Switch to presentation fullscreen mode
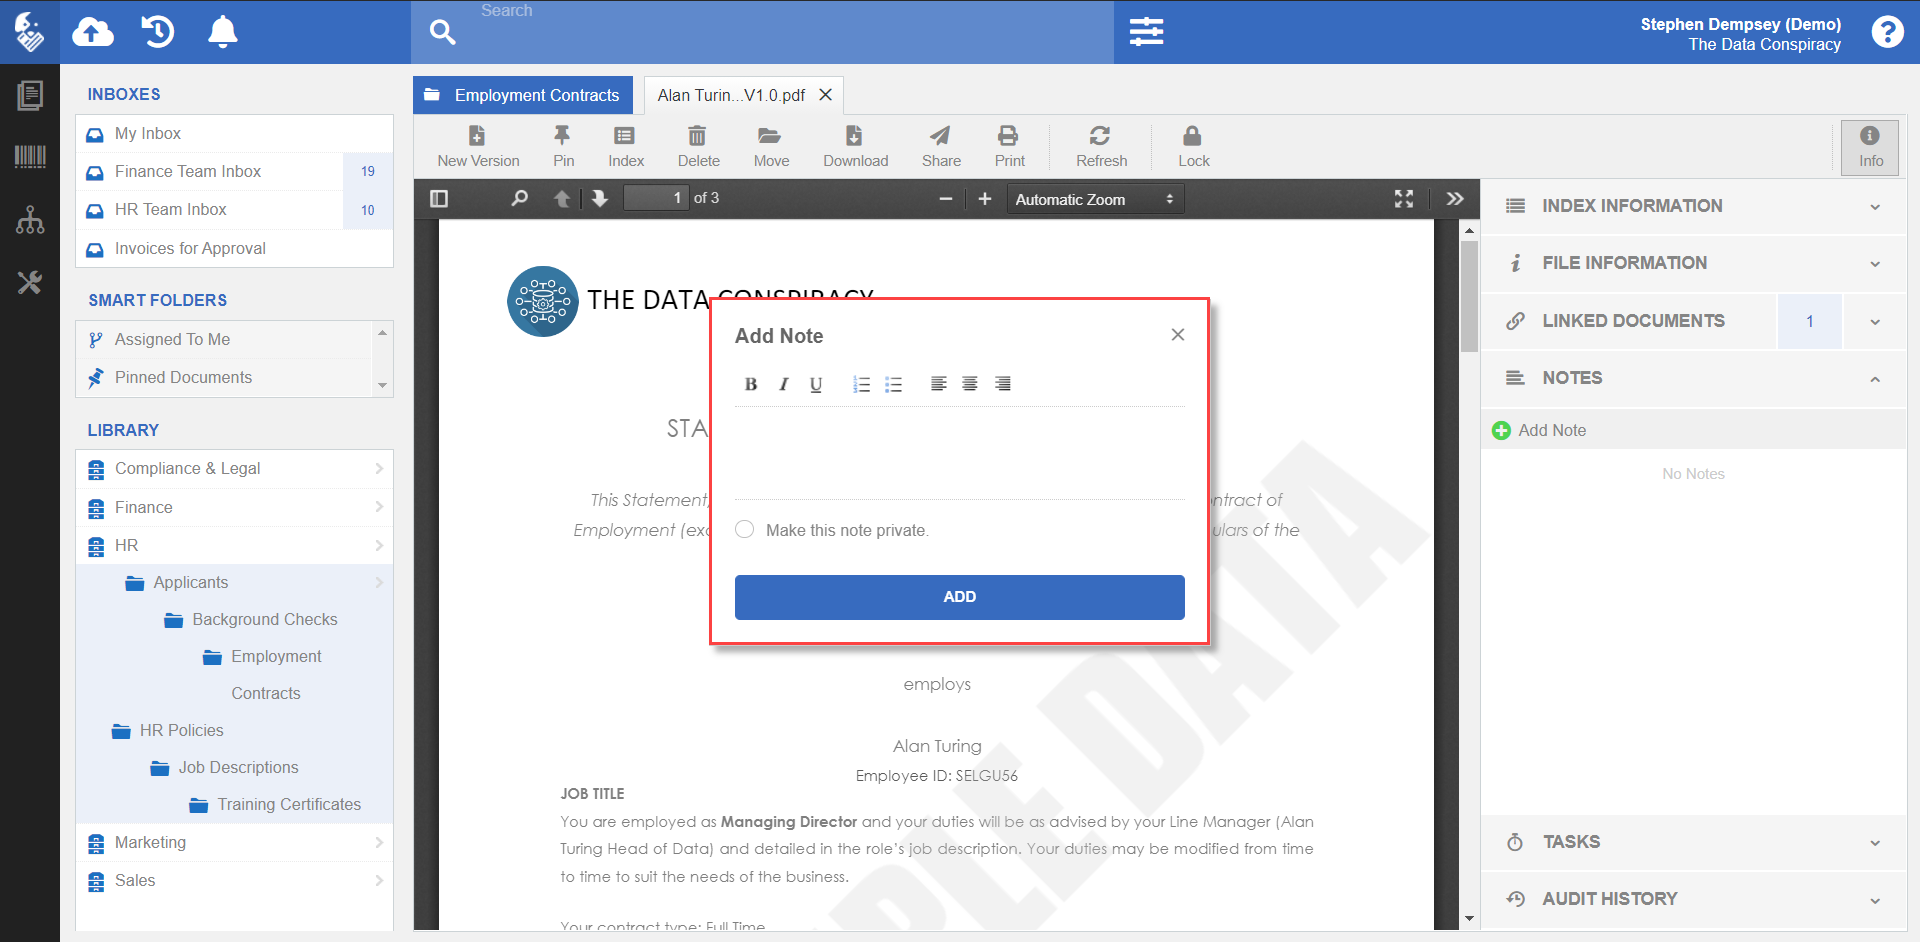This screenshot has width=1920, height=942. [x=1404, y=199]
